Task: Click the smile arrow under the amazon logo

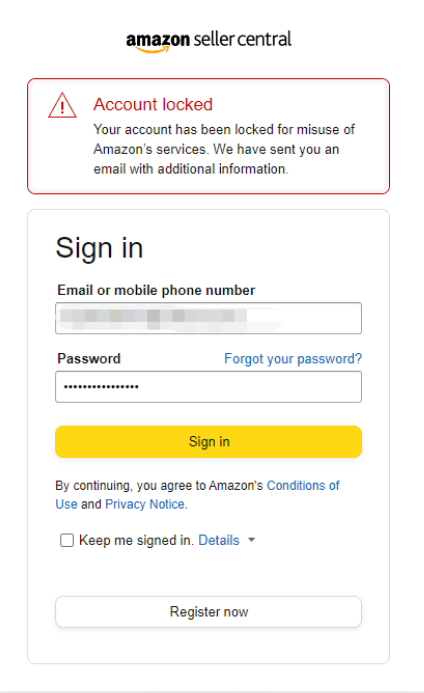Action: click(x=153, y=50)
